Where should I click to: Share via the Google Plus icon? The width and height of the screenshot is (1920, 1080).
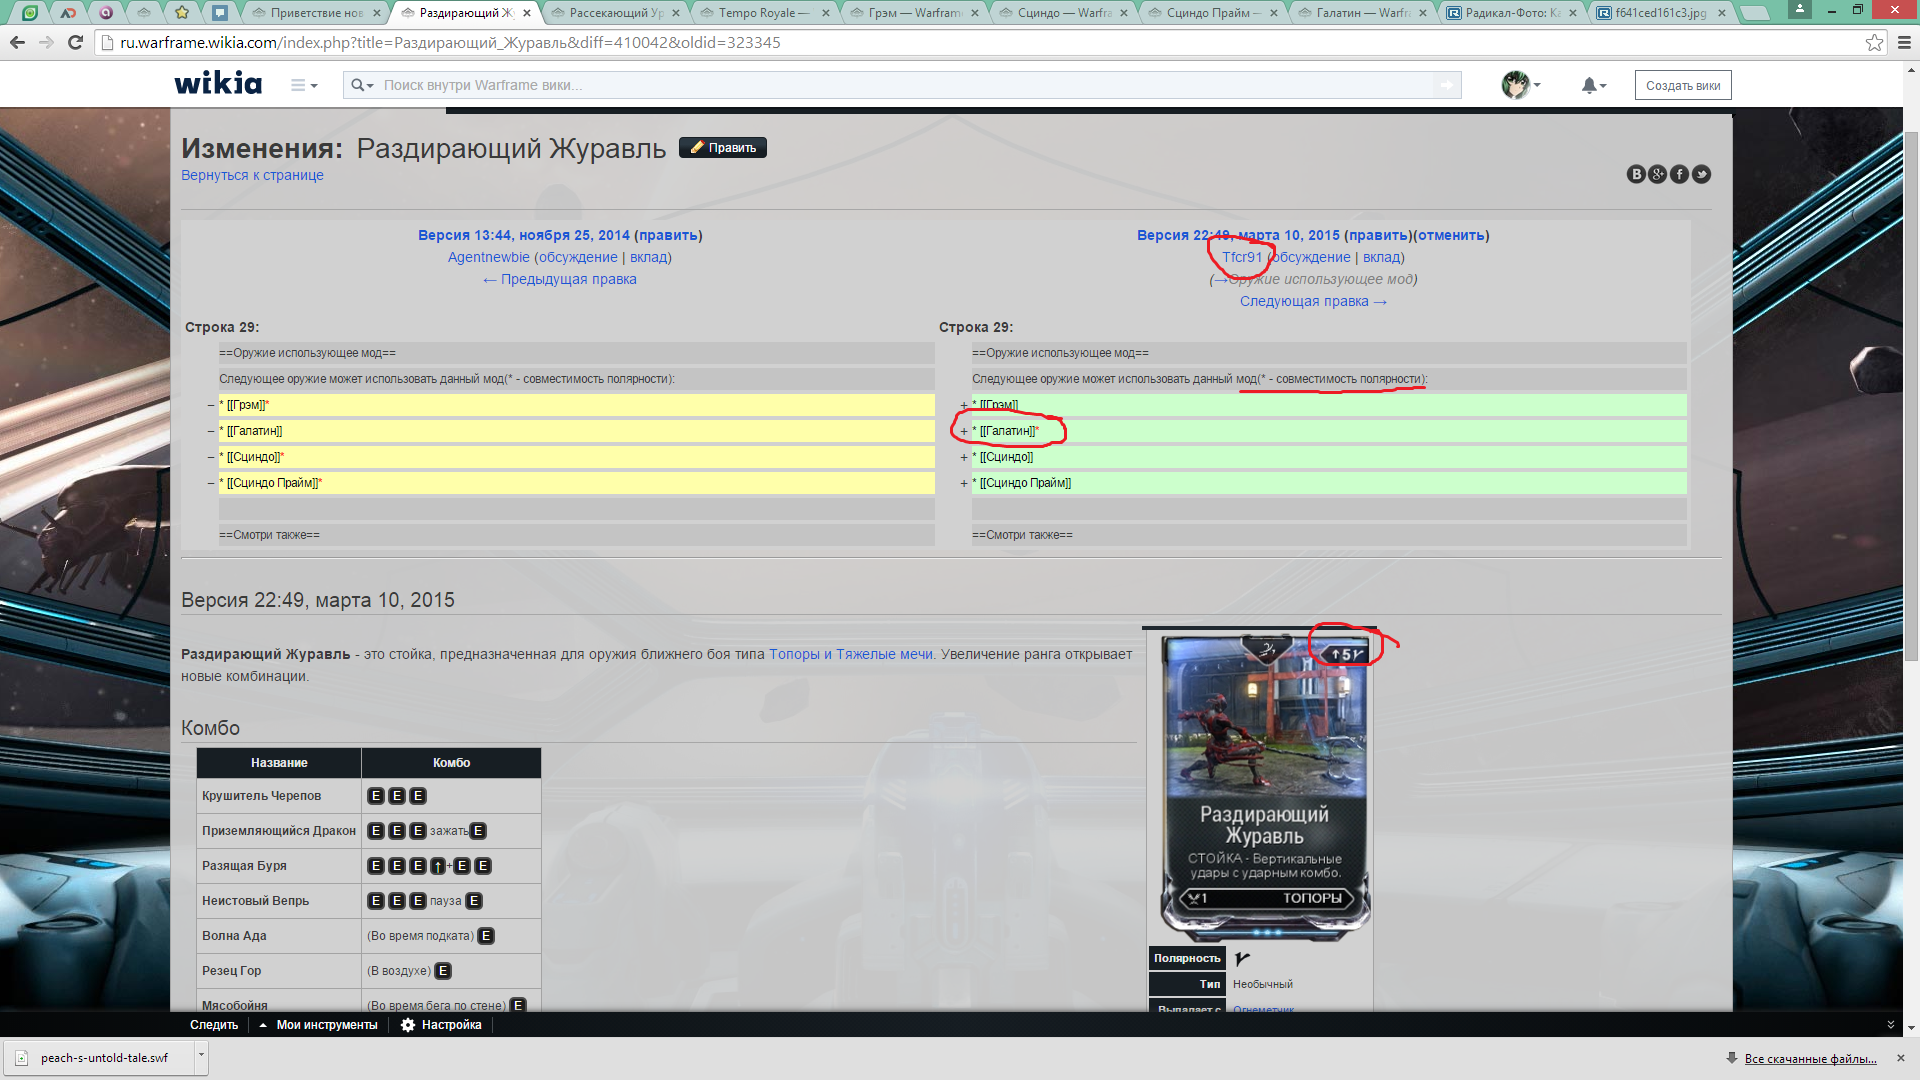(x=1658, y=174)
